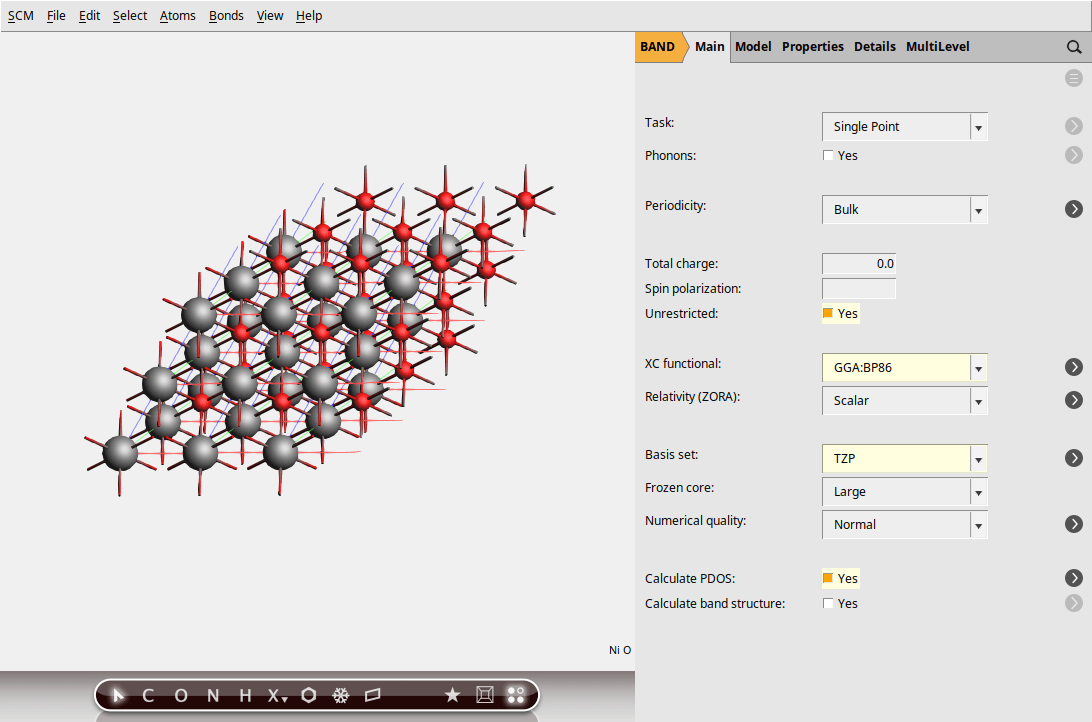Click the pre-optimizer snowflake icon

(x=340, y=694)
